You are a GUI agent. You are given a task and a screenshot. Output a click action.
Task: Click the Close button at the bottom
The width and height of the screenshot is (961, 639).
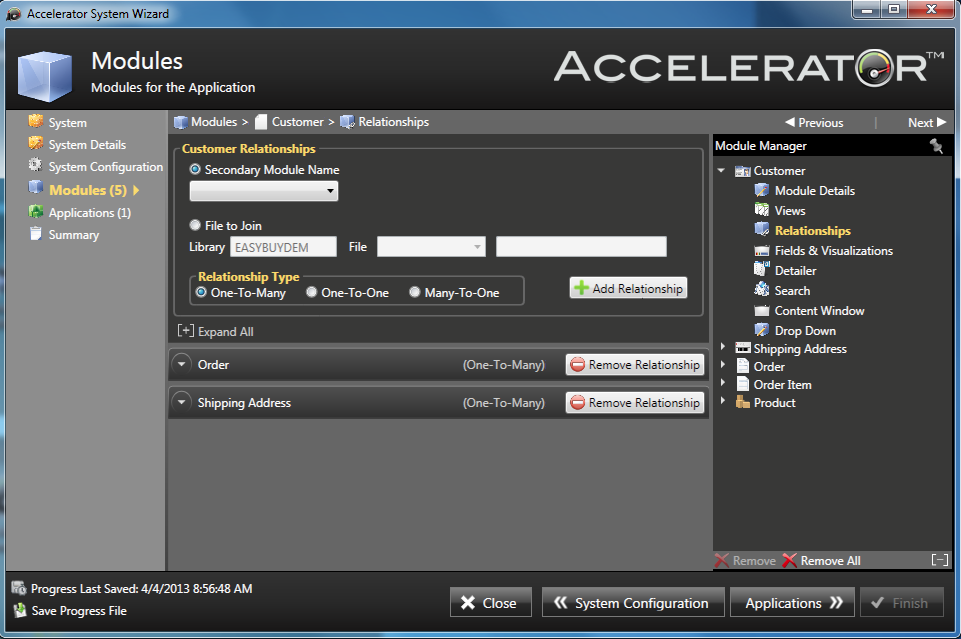click(490, 602)
